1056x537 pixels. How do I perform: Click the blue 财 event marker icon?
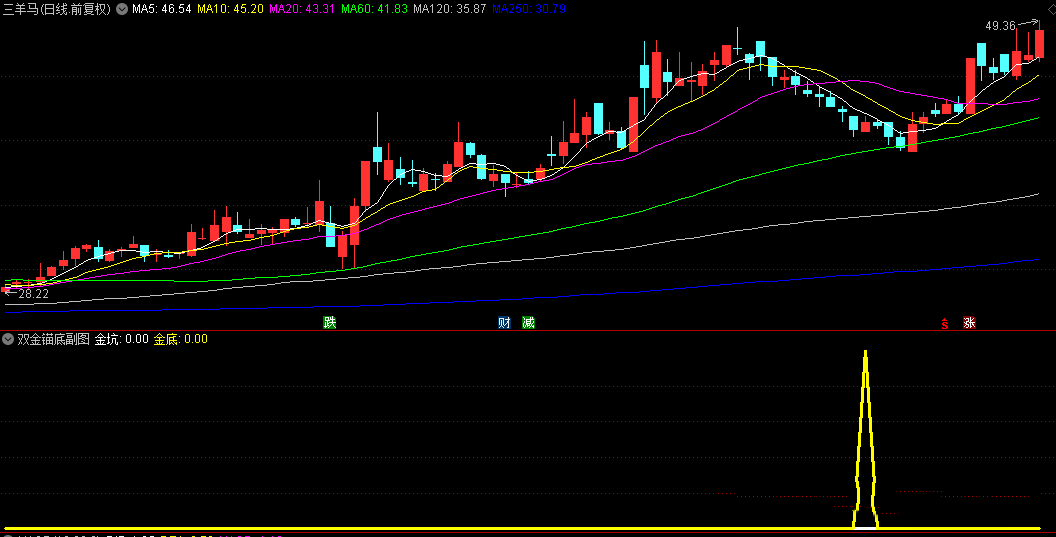pos(504,322)
